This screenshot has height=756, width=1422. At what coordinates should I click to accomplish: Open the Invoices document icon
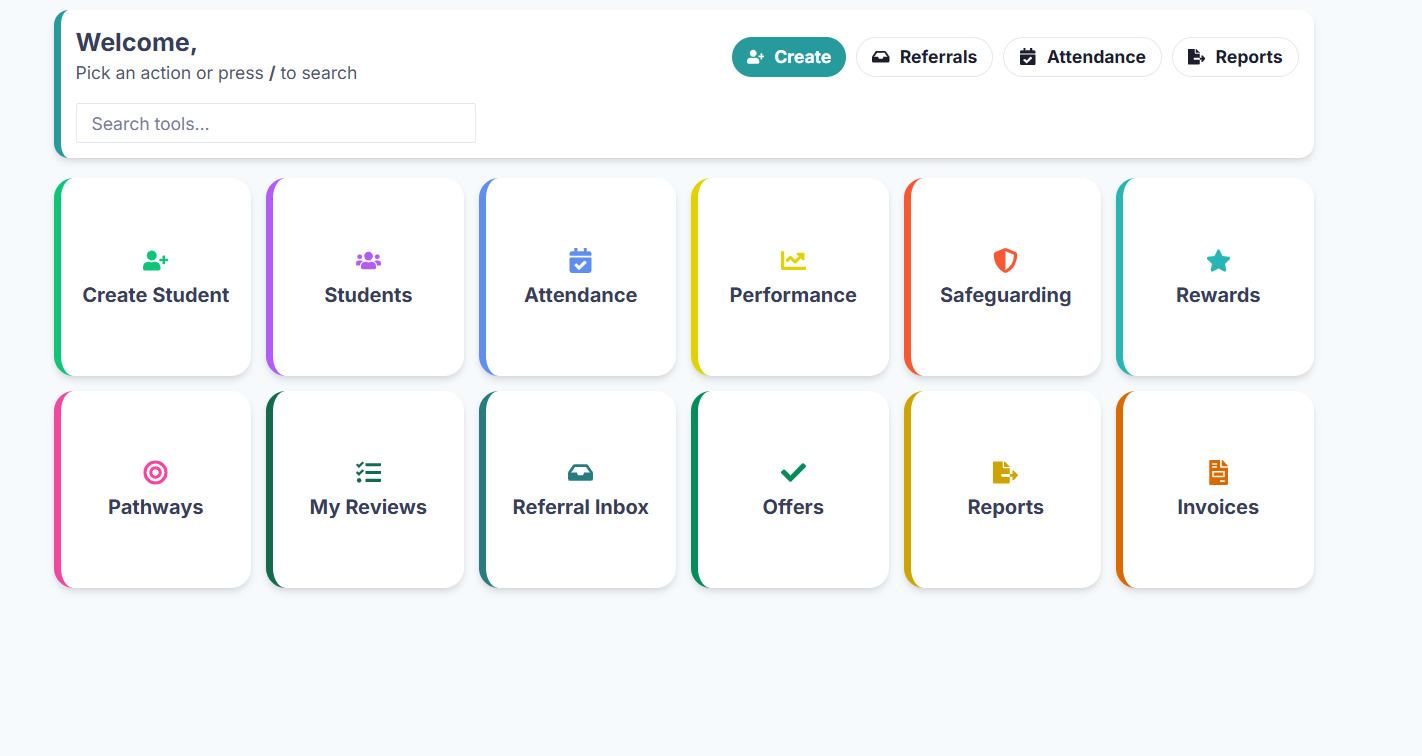click(x=1218, y=473)
